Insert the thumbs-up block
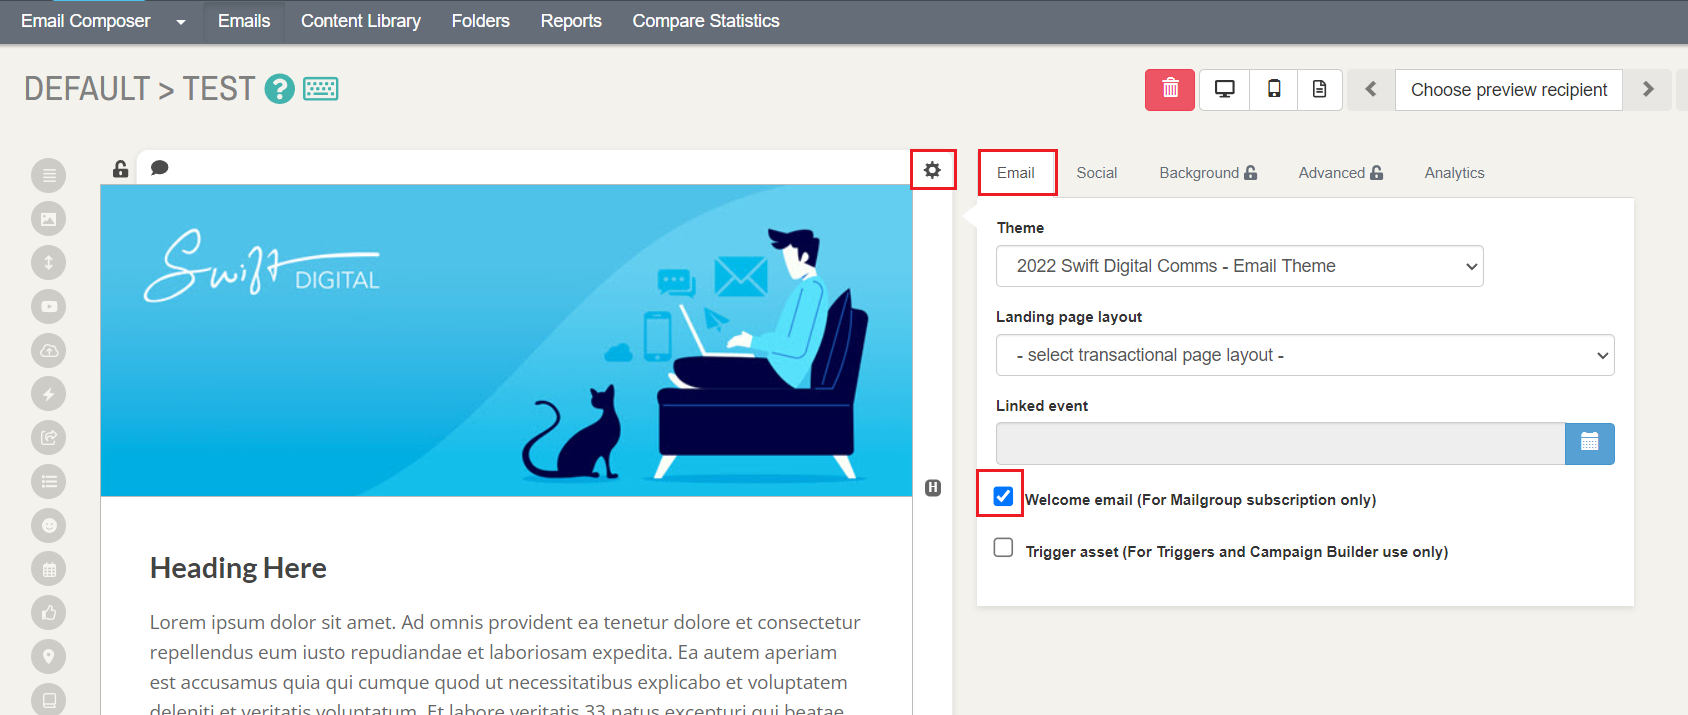 coord(48,612)
